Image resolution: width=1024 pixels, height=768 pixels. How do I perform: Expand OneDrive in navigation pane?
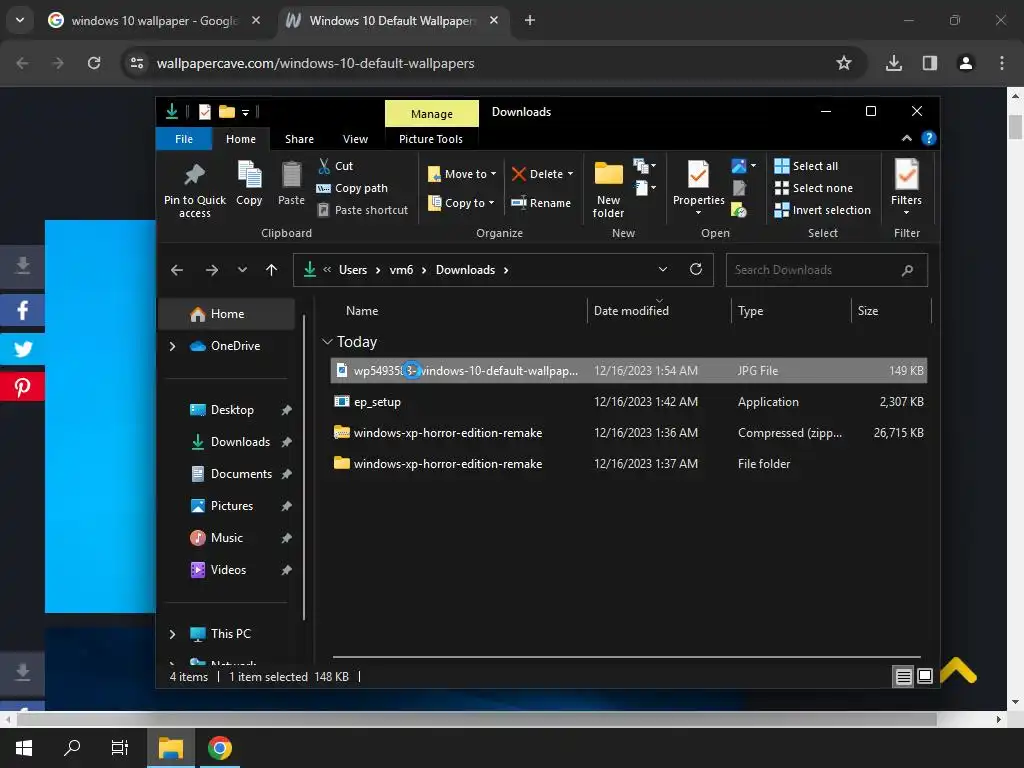pos(172,346)
